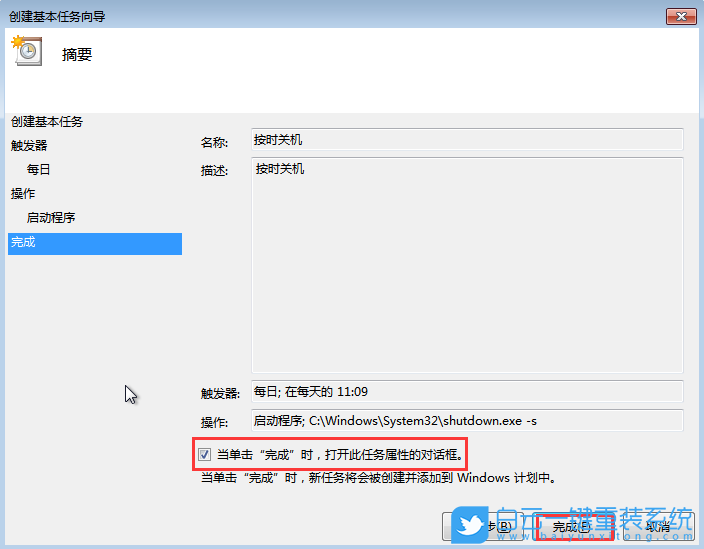
Task: Select the 启动程序 step in sidebar
Action: pos(51,218)
